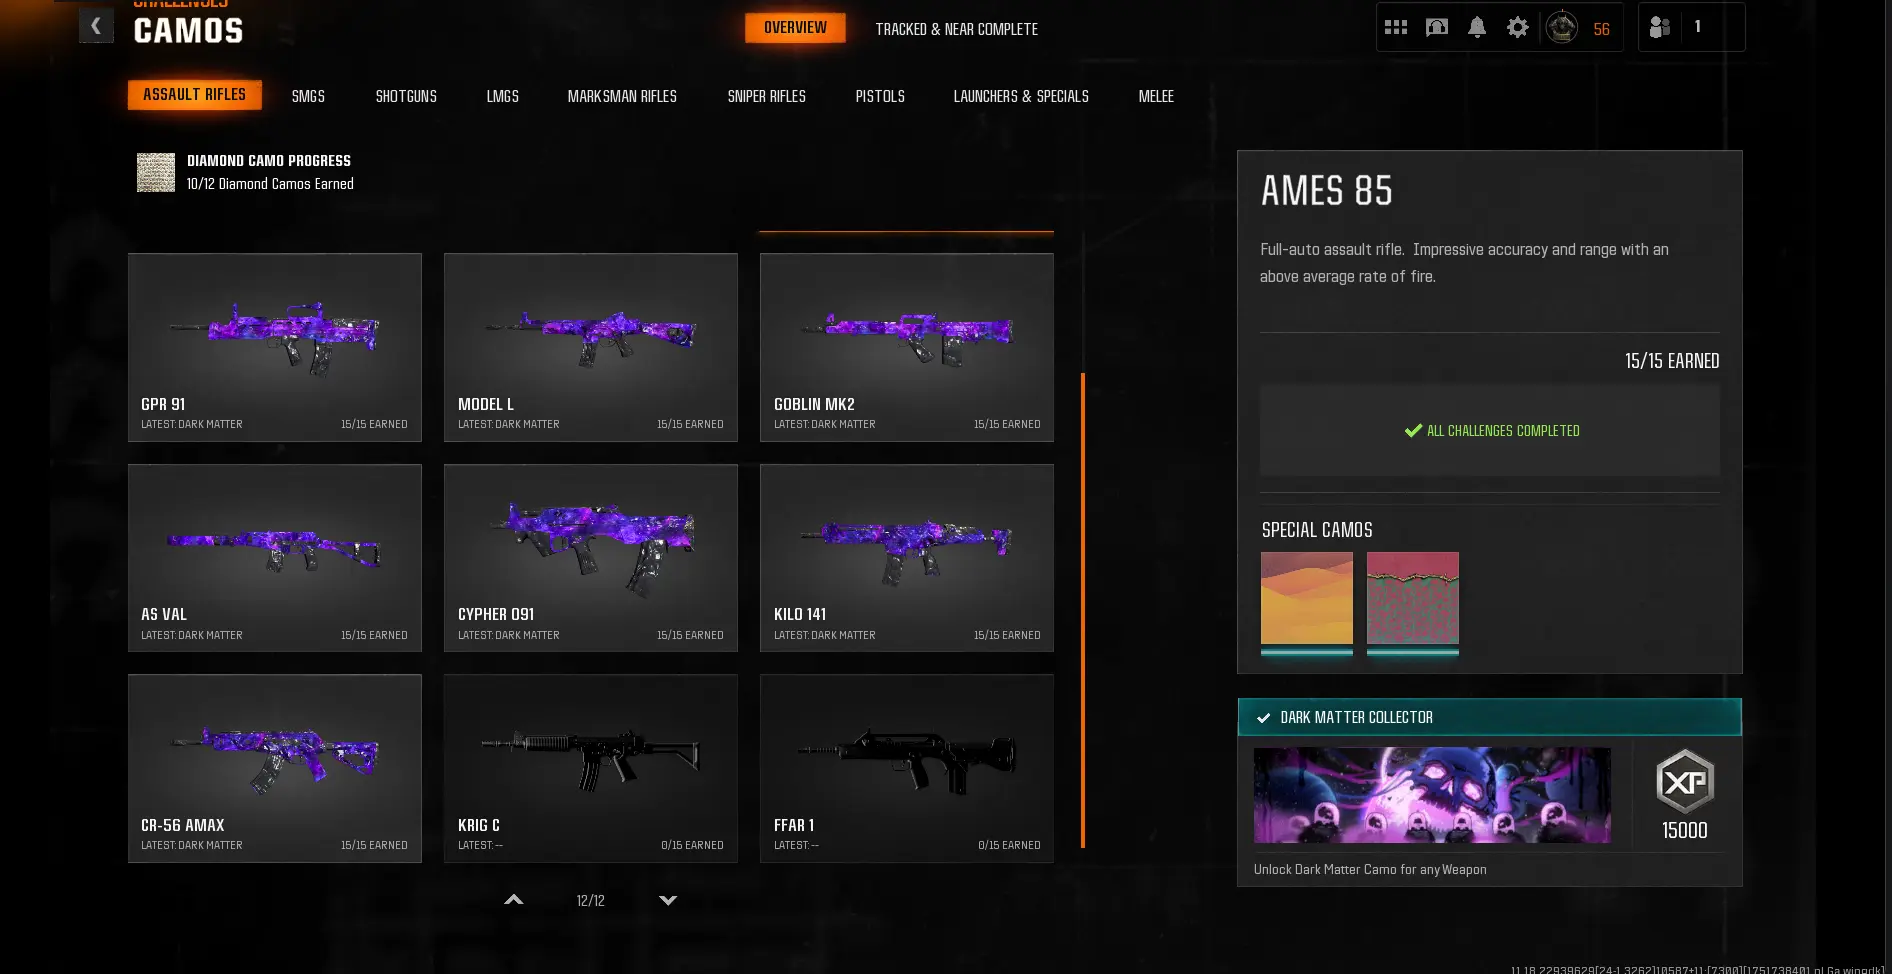Image resolution: width=1892 pixels, height=974 pixels.
Task: Switch to the Shotguns tab
Action: tap(406, 97)
